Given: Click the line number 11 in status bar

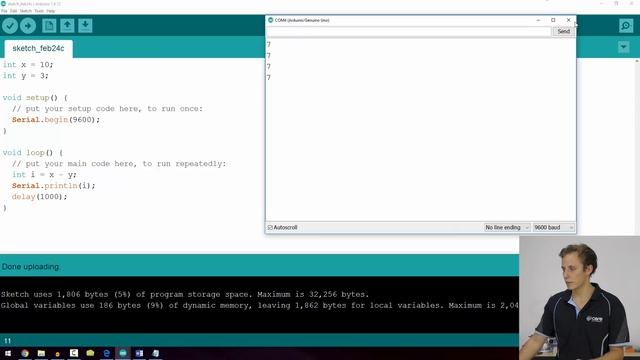Looking at the screenshot, I should pyautogui.click(x=8, y=341).
